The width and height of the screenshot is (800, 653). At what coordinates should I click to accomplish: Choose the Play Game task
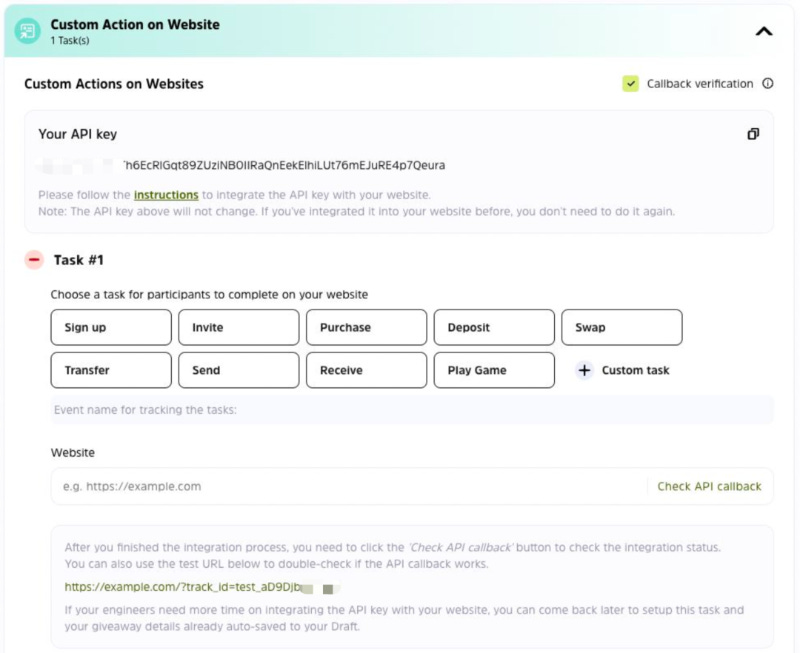click(494, 370)
